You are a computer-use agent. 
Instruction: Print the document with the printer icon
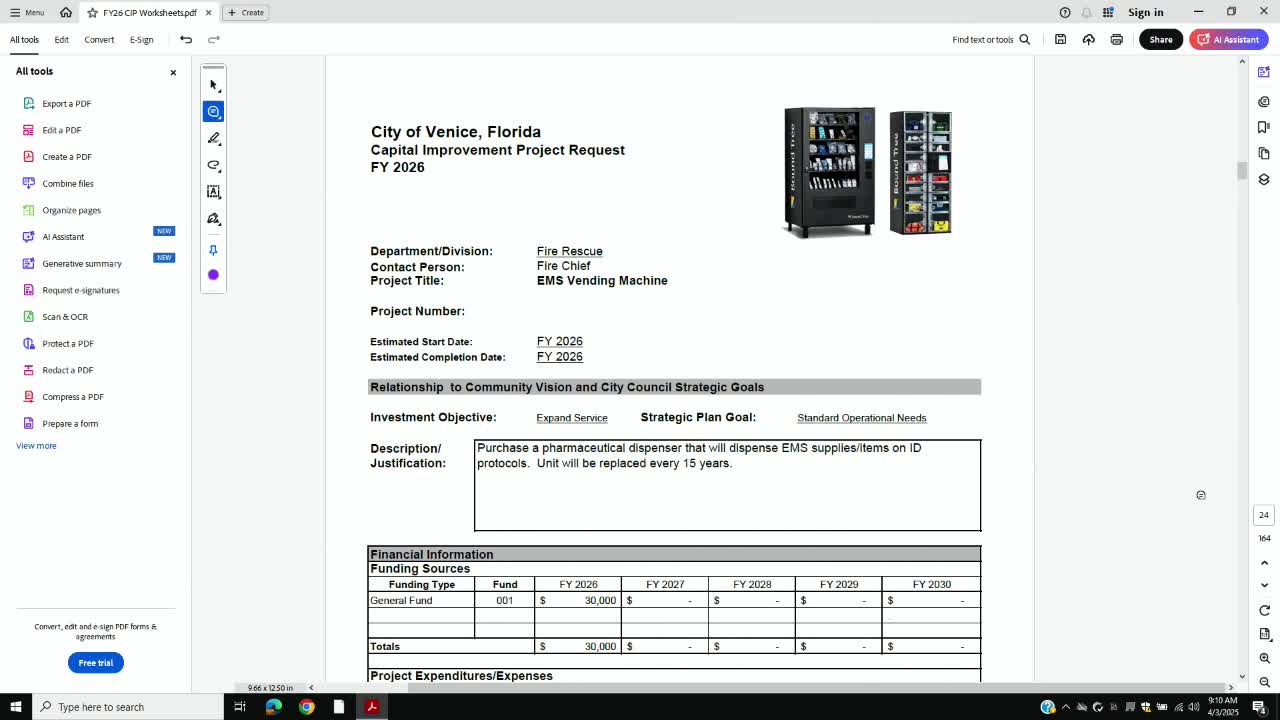pos(1116,39)
